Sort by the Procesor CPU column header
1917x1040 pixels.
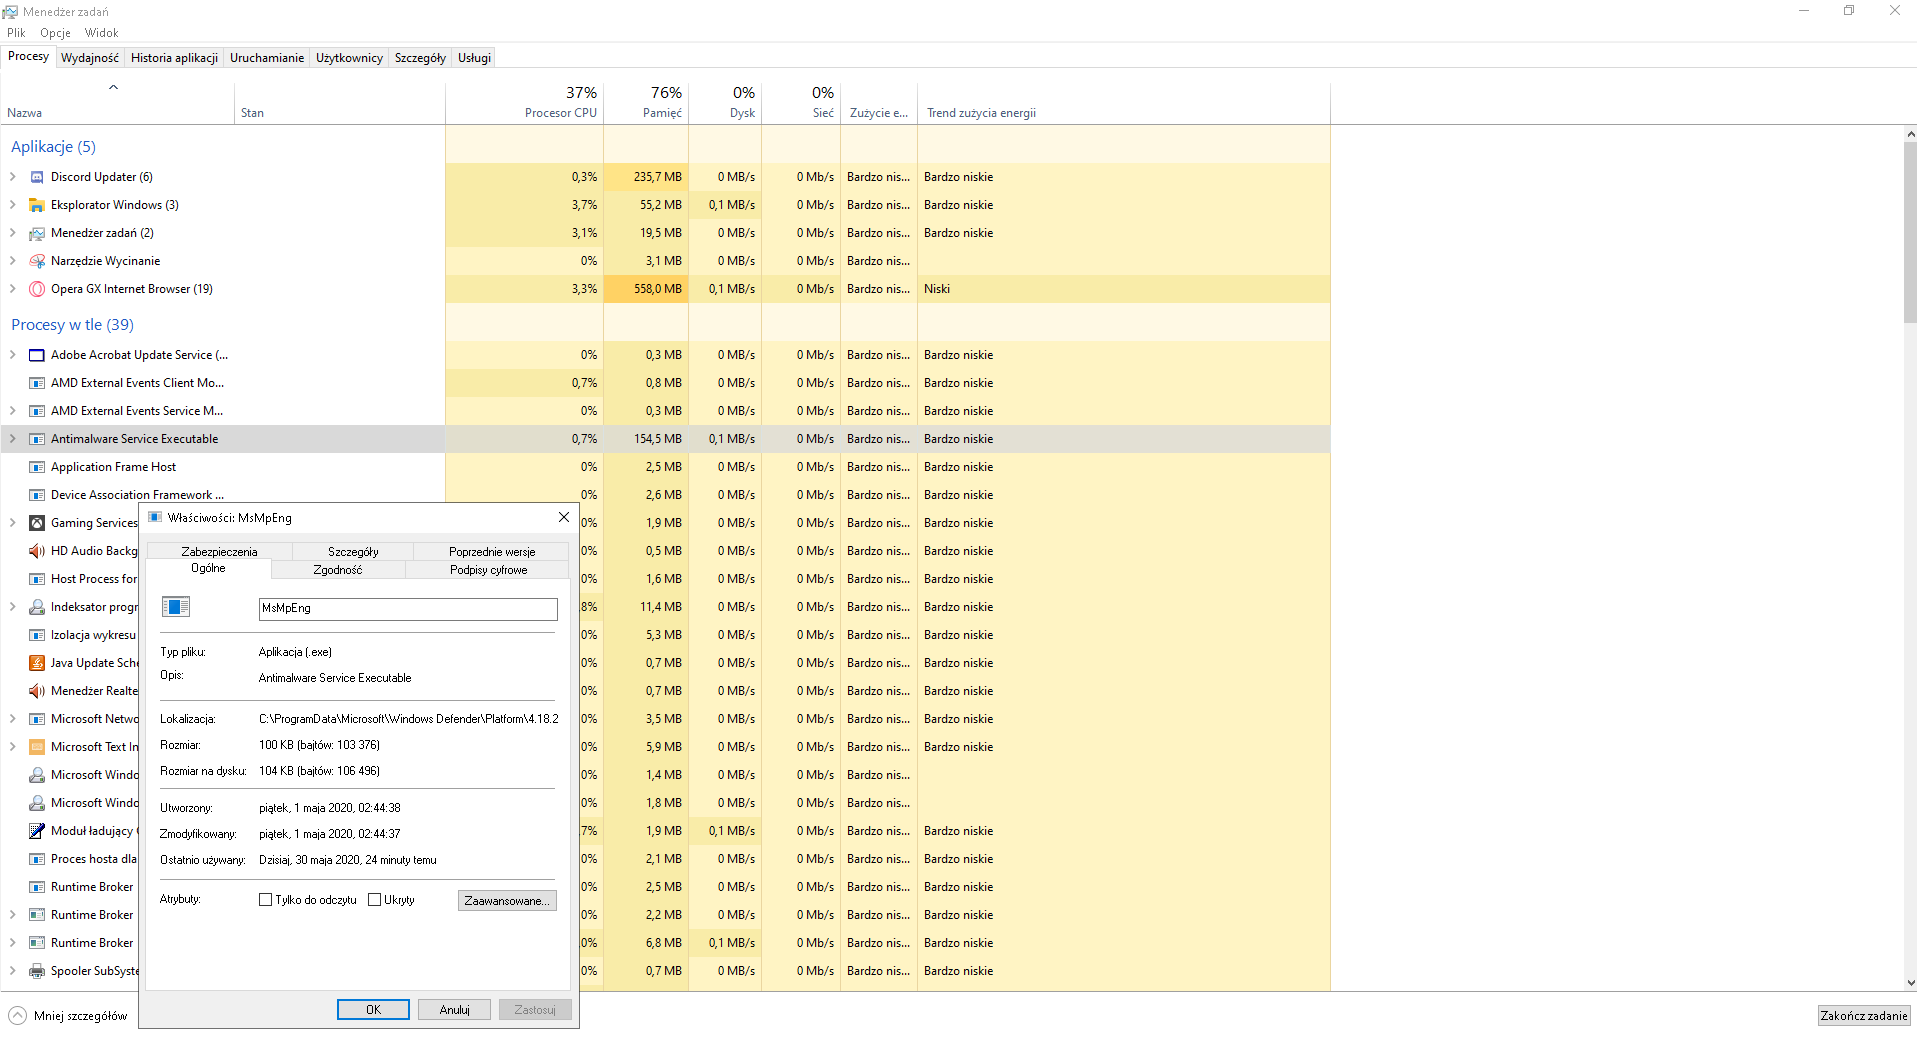[x=524, y=102]
